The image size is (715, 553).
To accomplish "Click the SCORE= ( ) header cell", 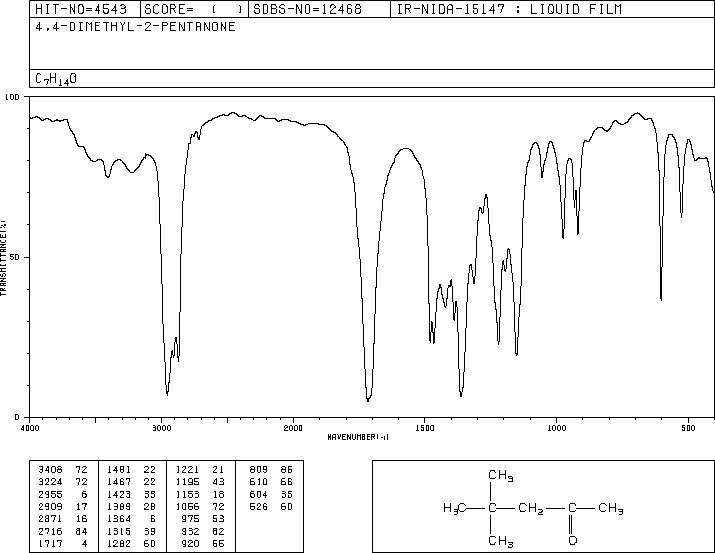I will (x=194, y=9).
